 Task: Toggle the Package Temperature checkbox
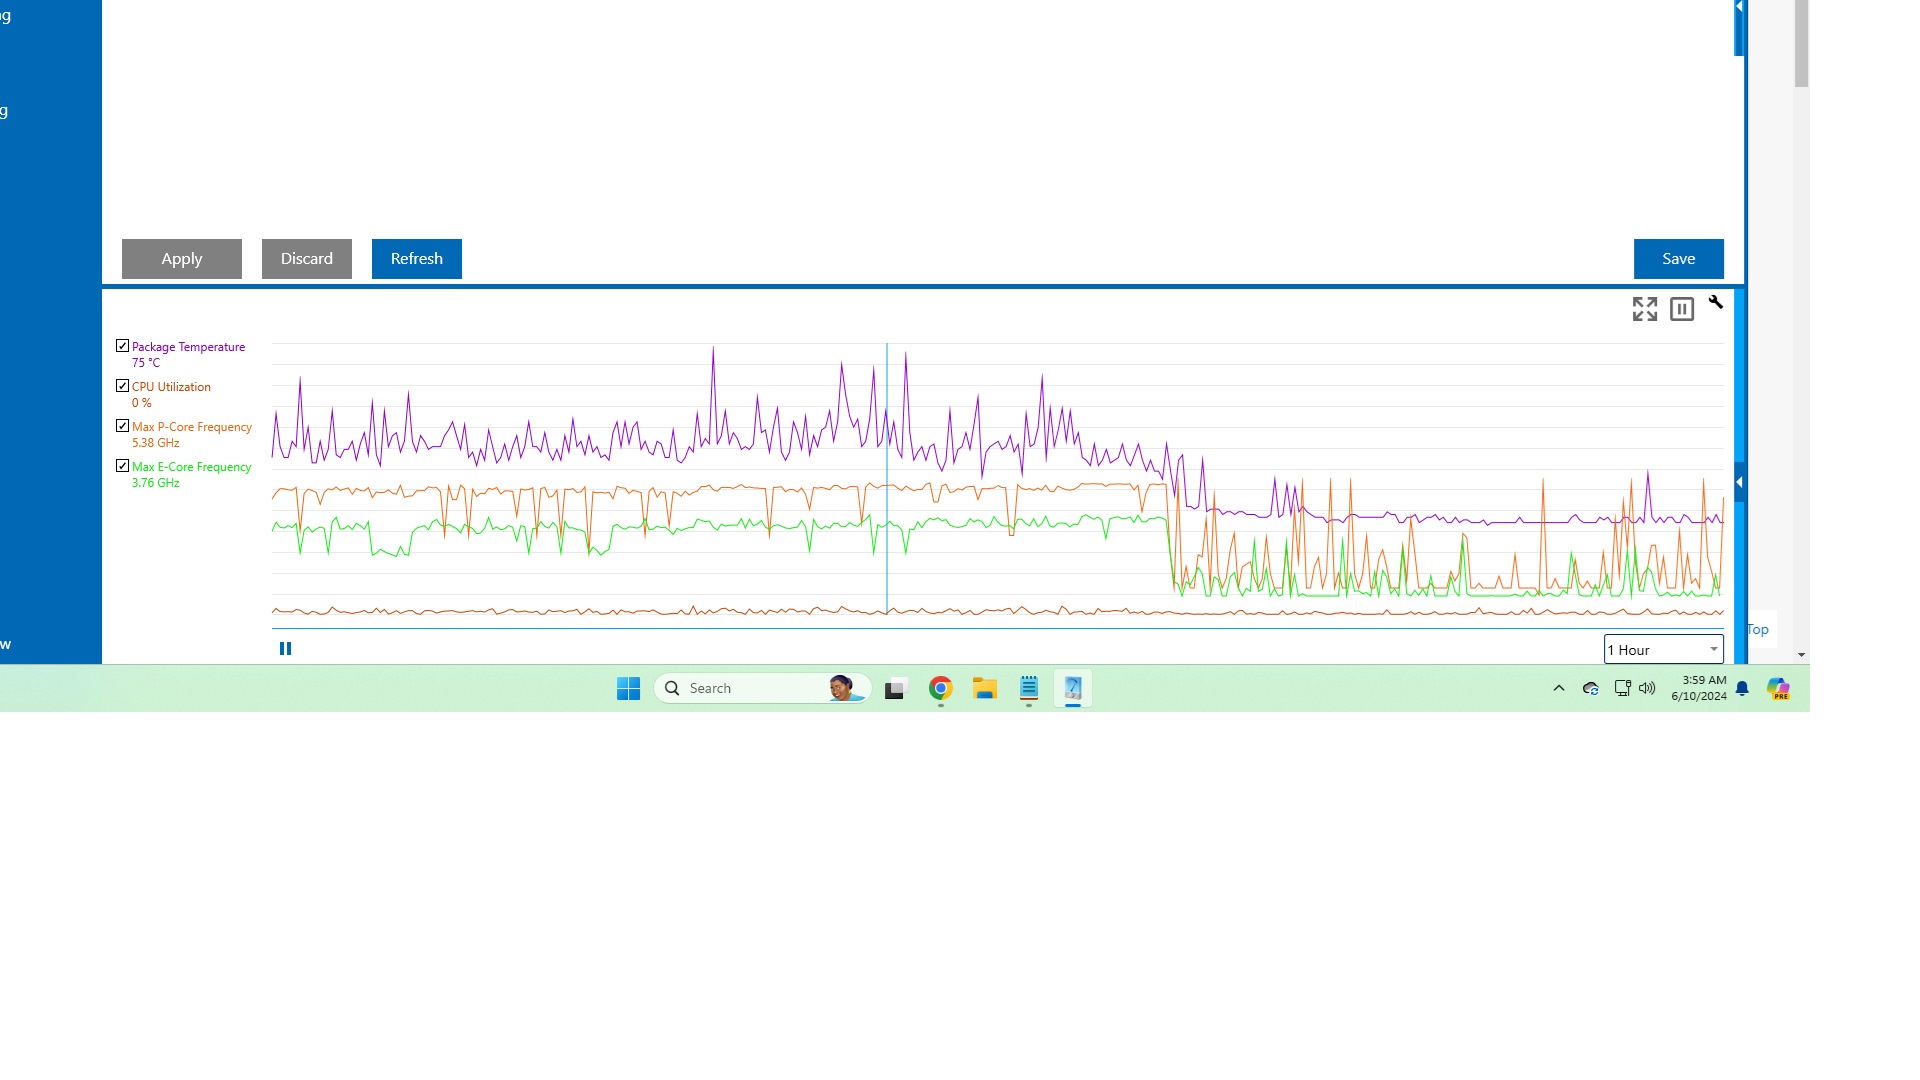click(122, 346)
